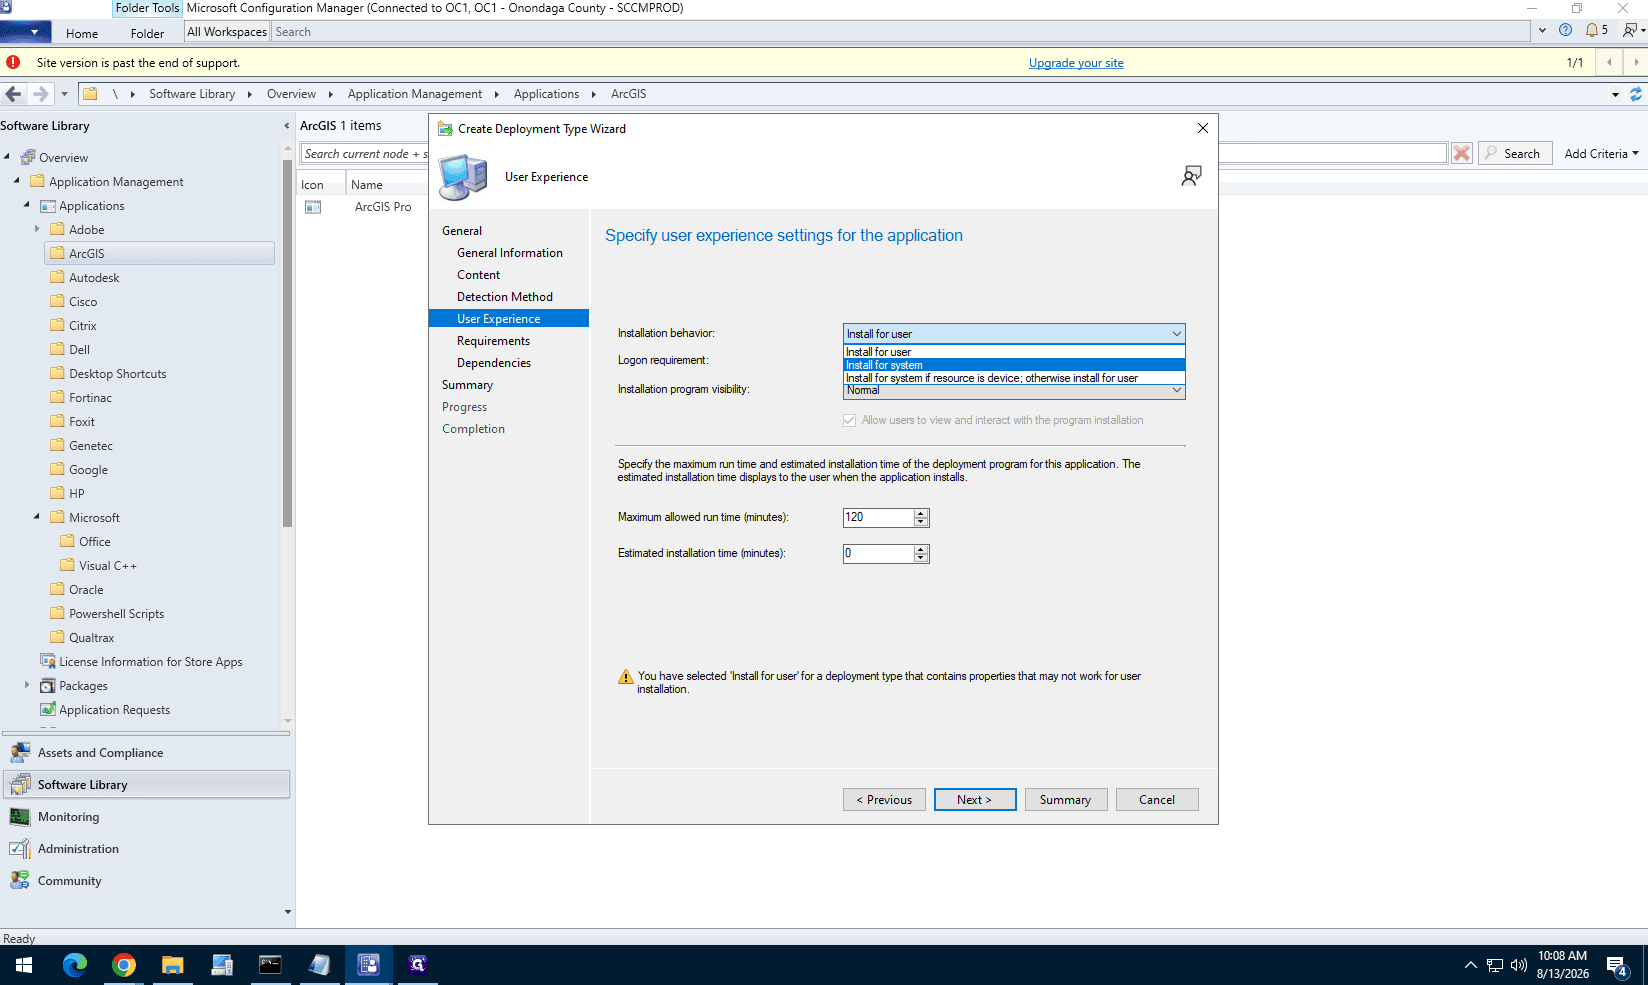1648x985 pixels.
Task: Click the Previous button in the wizard
Action: [x=884, y=799]
